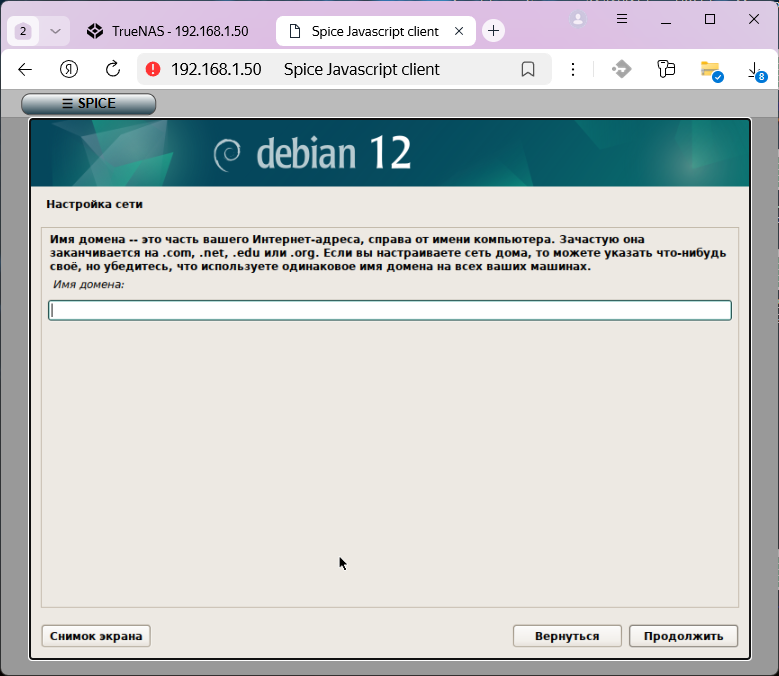Image resolution: width=779 pixels, height=676 pixels.
Task: Click the Продолжить button
Action: [683, 636]
